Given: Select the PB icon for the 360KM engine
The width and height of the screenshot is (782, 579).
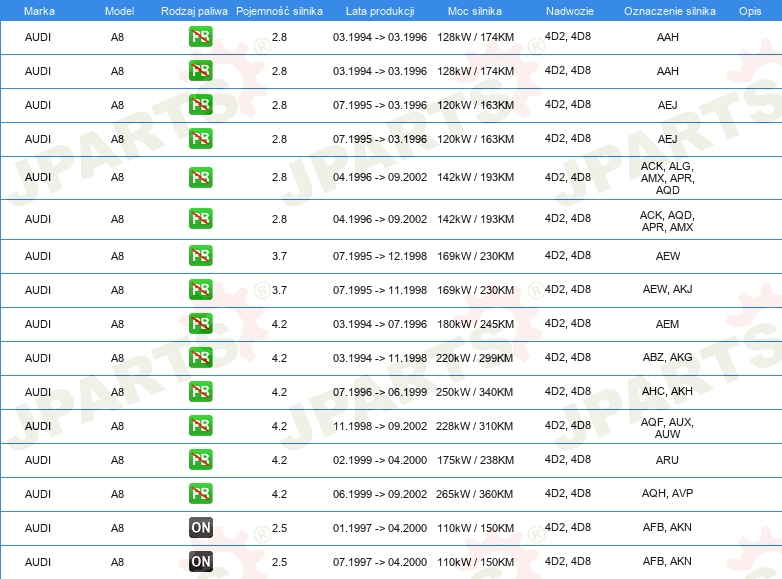Looking at the screenshot, I should (x=200, y=493).
